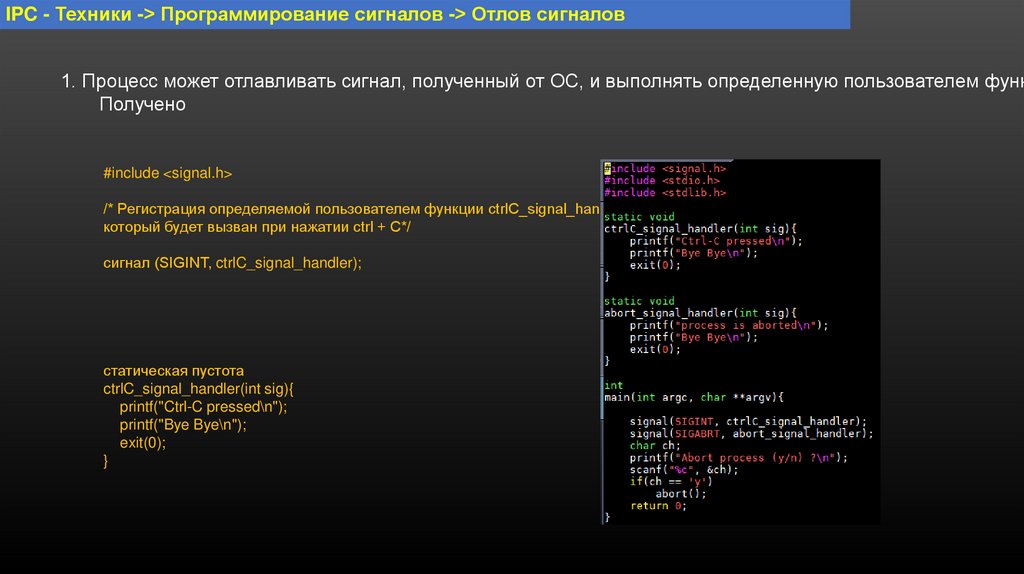Image resolution: width=1024 pixels, height=574 pixels.
Task: Click "return 0;" in the terminal code
Action: pos(658,505)
